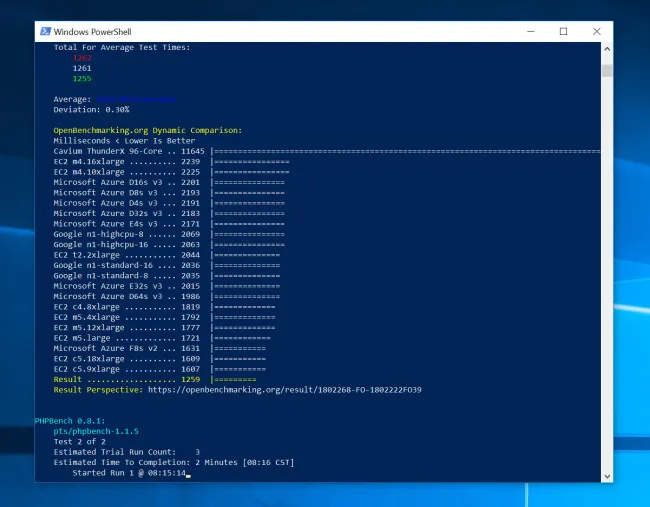This screenshot has width=650, height=507.
Task: Click the 'Windows PowerShell' title text
Action: click(x=92, y=32)
